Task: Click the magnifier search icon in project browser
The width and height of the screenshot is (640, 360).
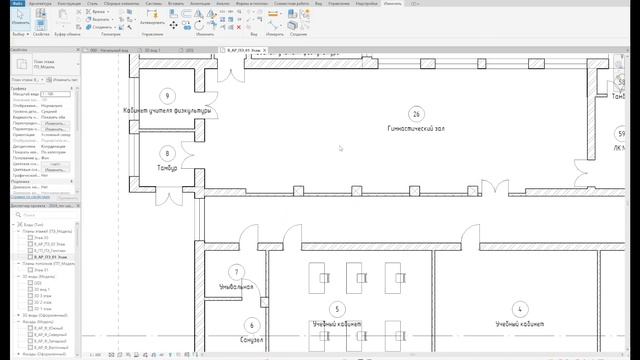Action: 18,215
